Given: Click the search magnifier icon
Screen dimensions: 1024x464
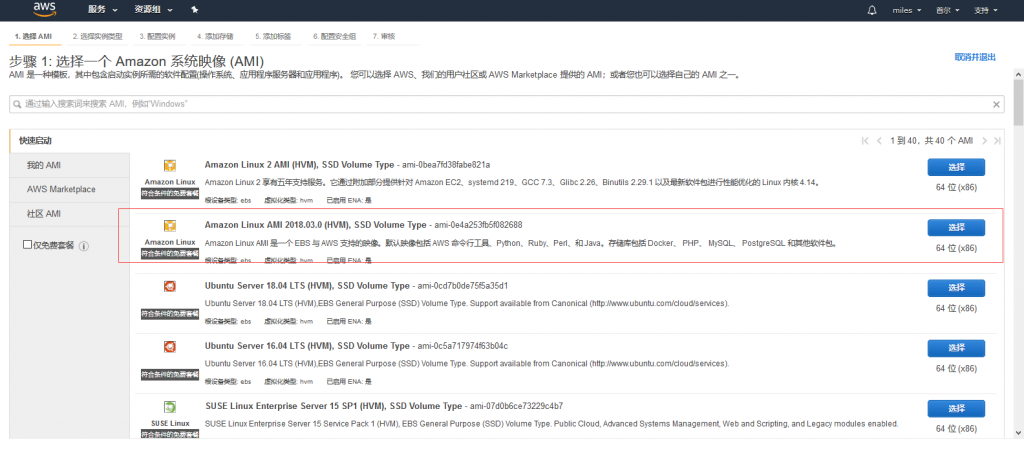Looking at the screenshot, I should [x=17, y=104].
